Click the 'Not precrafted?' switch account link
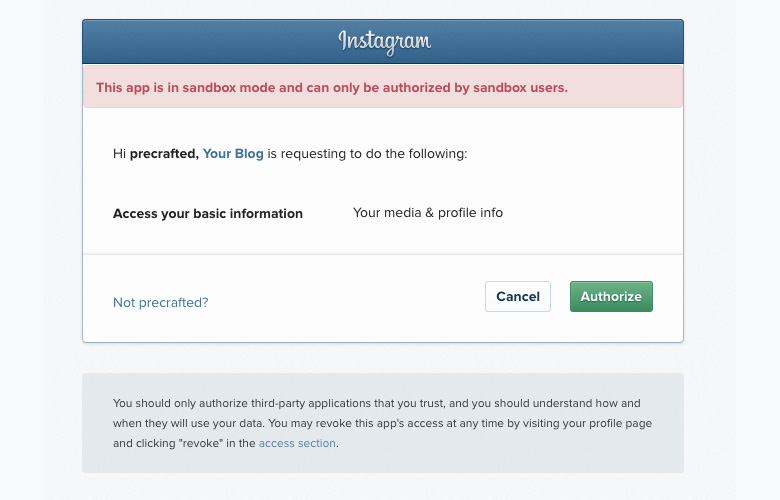This screenshot has height=500, width=780. (161, 302)
